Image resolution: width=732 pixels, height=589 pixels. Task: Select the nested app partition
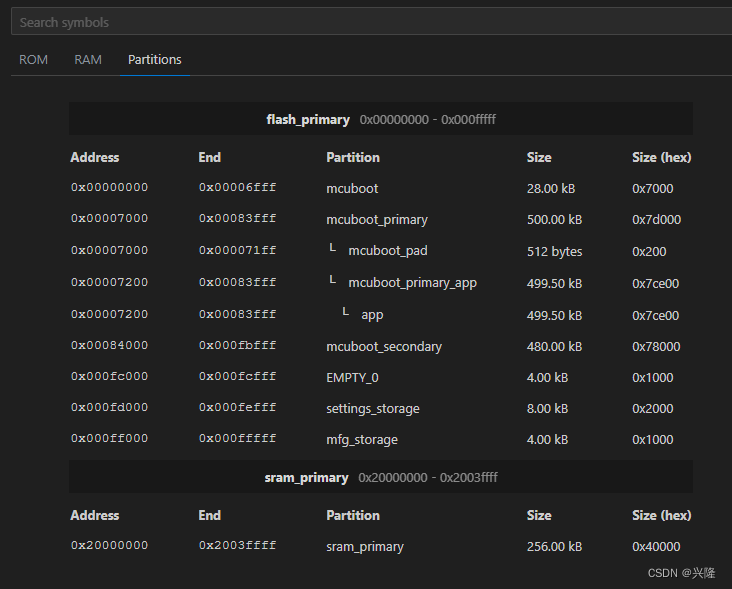click(372, 315)
